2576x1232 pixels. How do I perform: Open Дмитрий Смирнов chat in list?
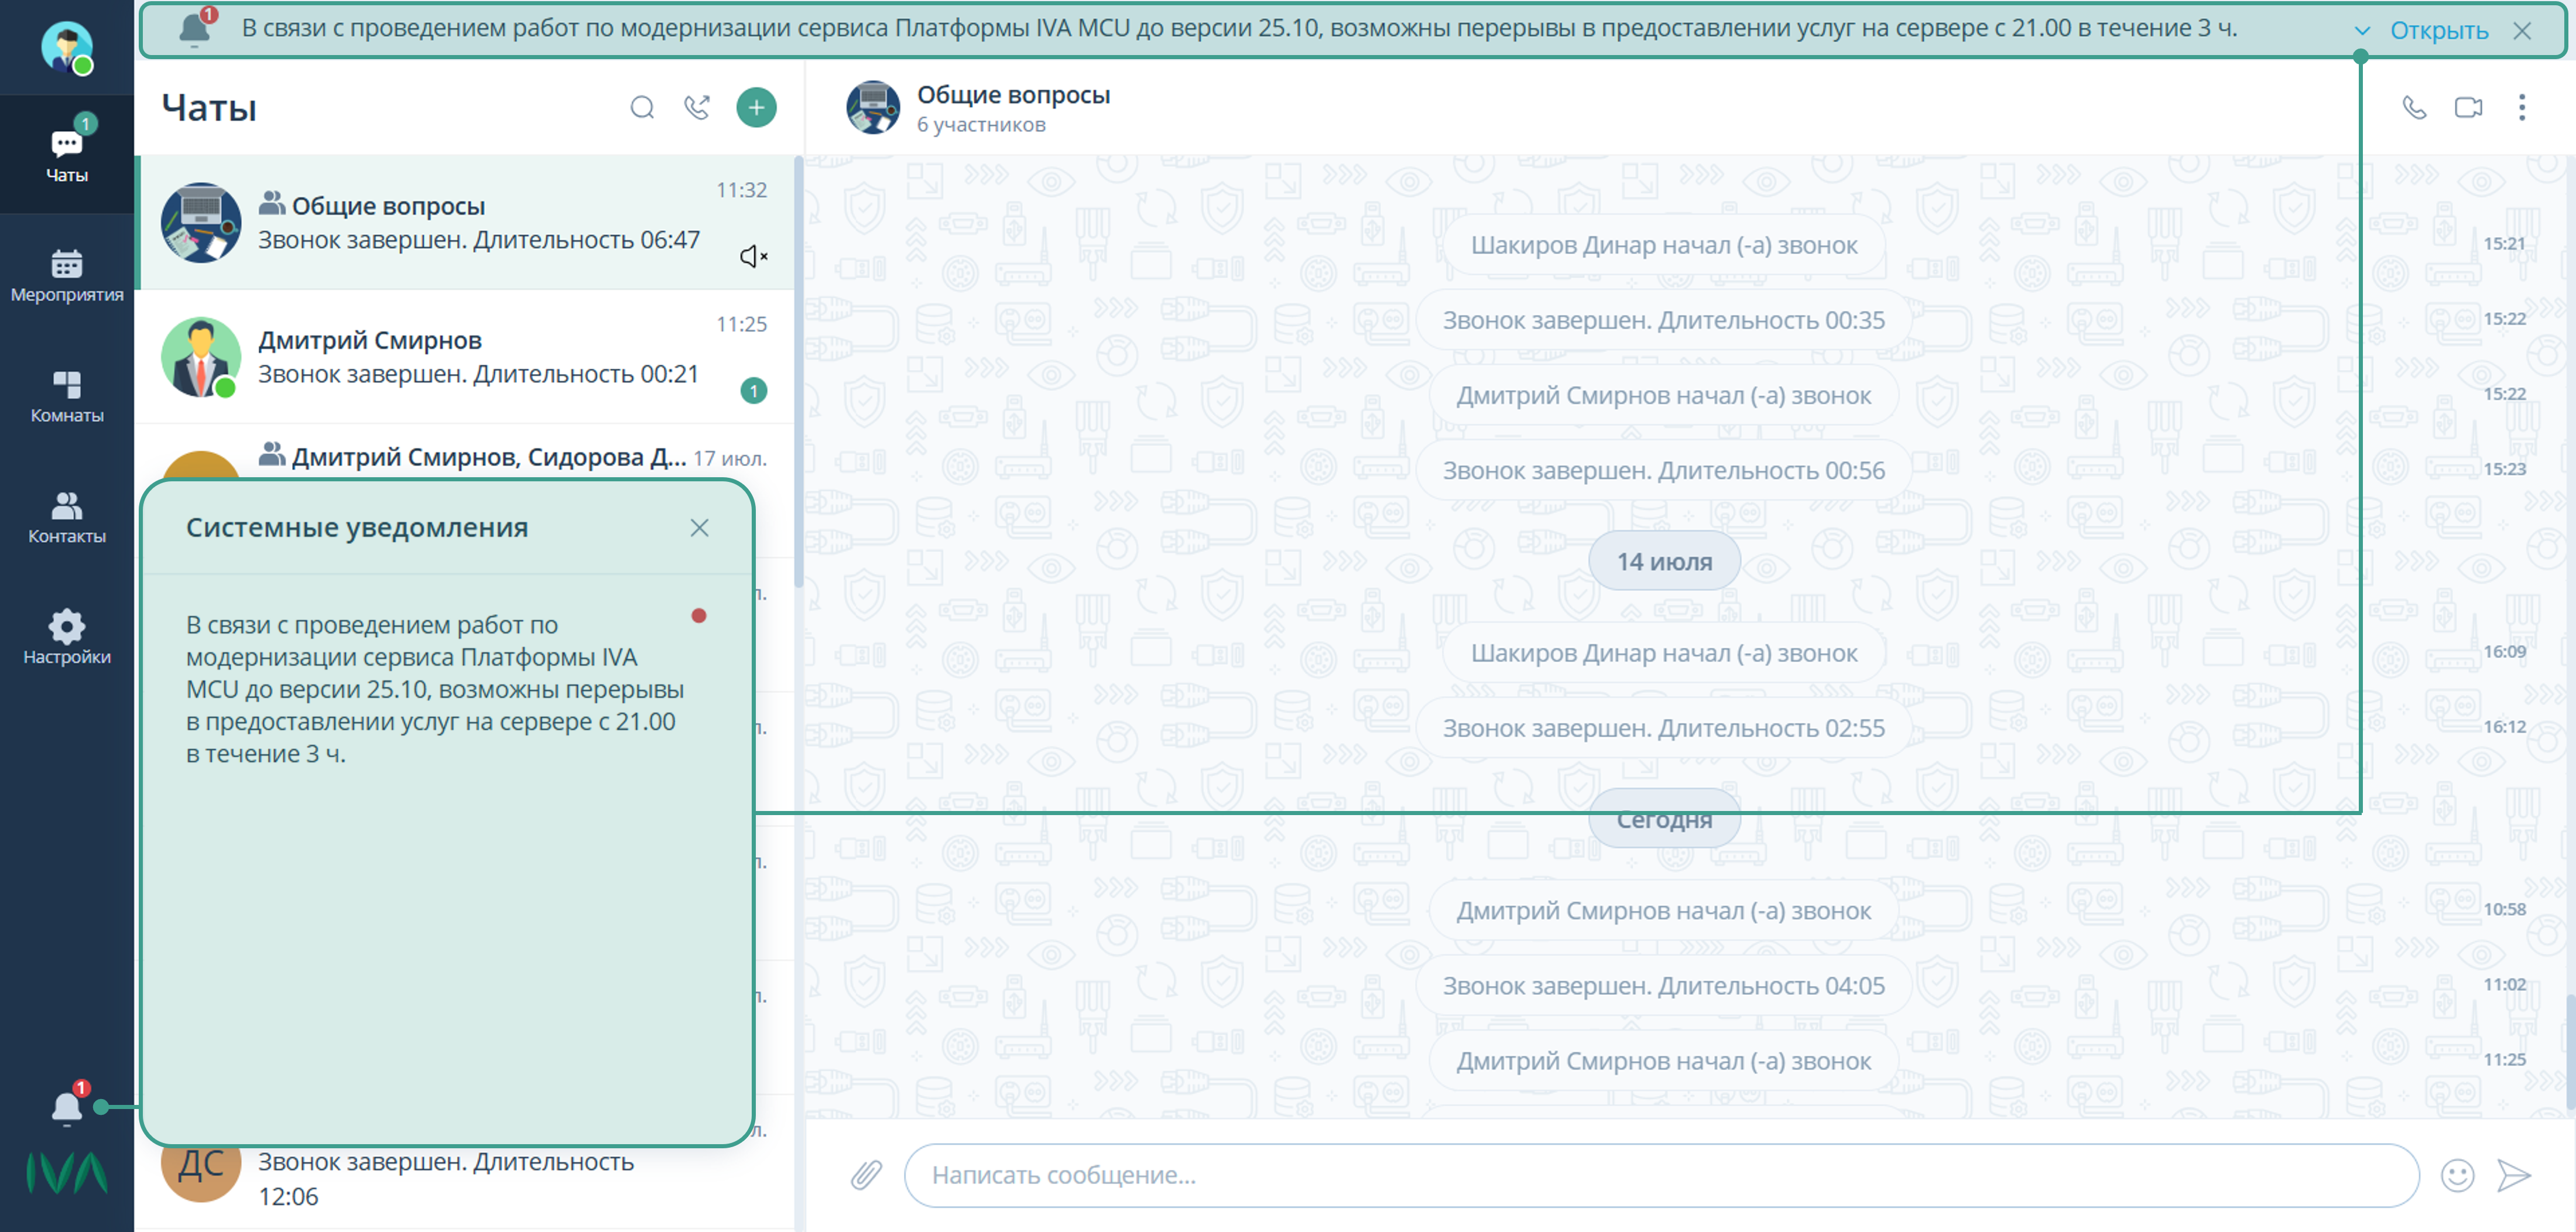[465, 357]
